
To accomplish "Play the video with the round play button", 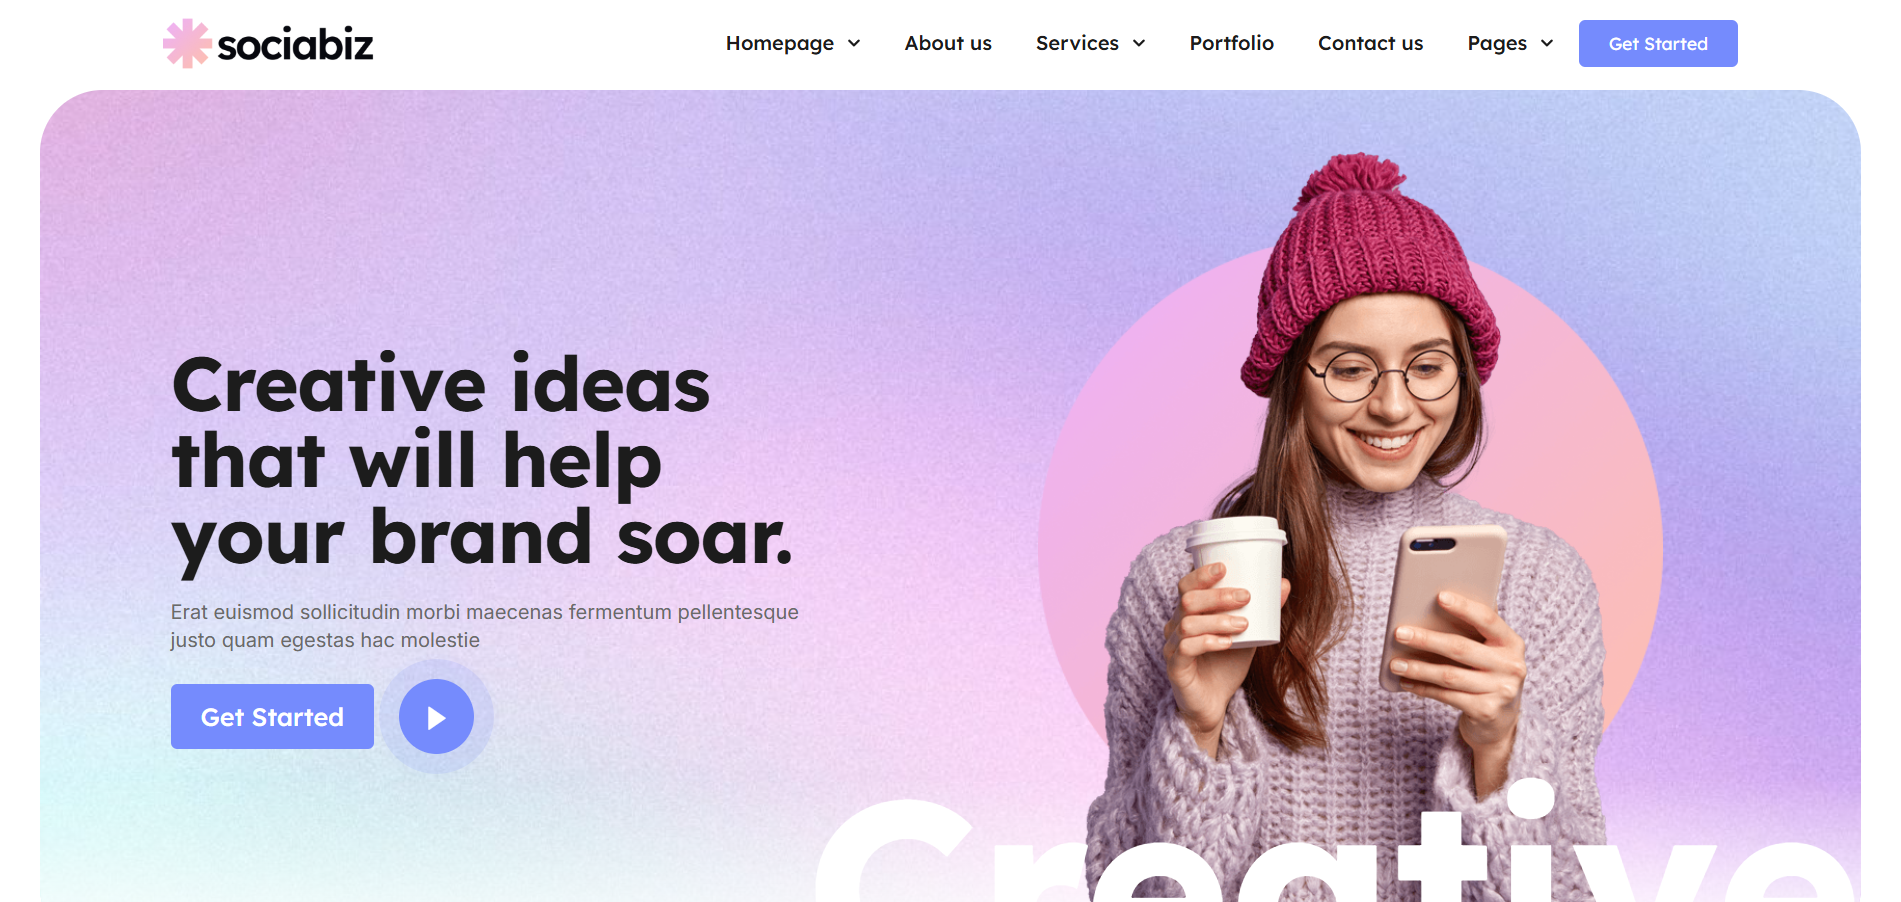I will pyautogui.click(x=436, y=716).
